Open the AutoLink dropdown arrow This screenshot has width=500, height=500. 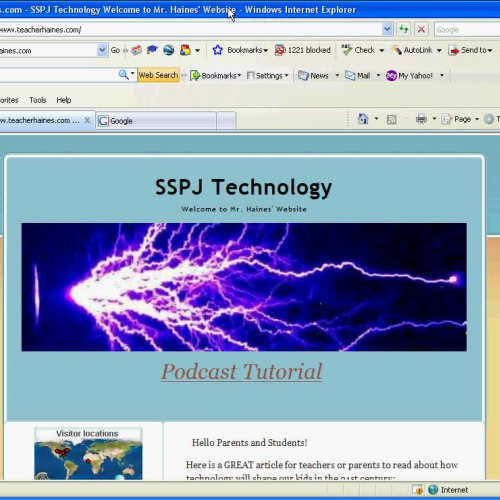tap(439, 51)
